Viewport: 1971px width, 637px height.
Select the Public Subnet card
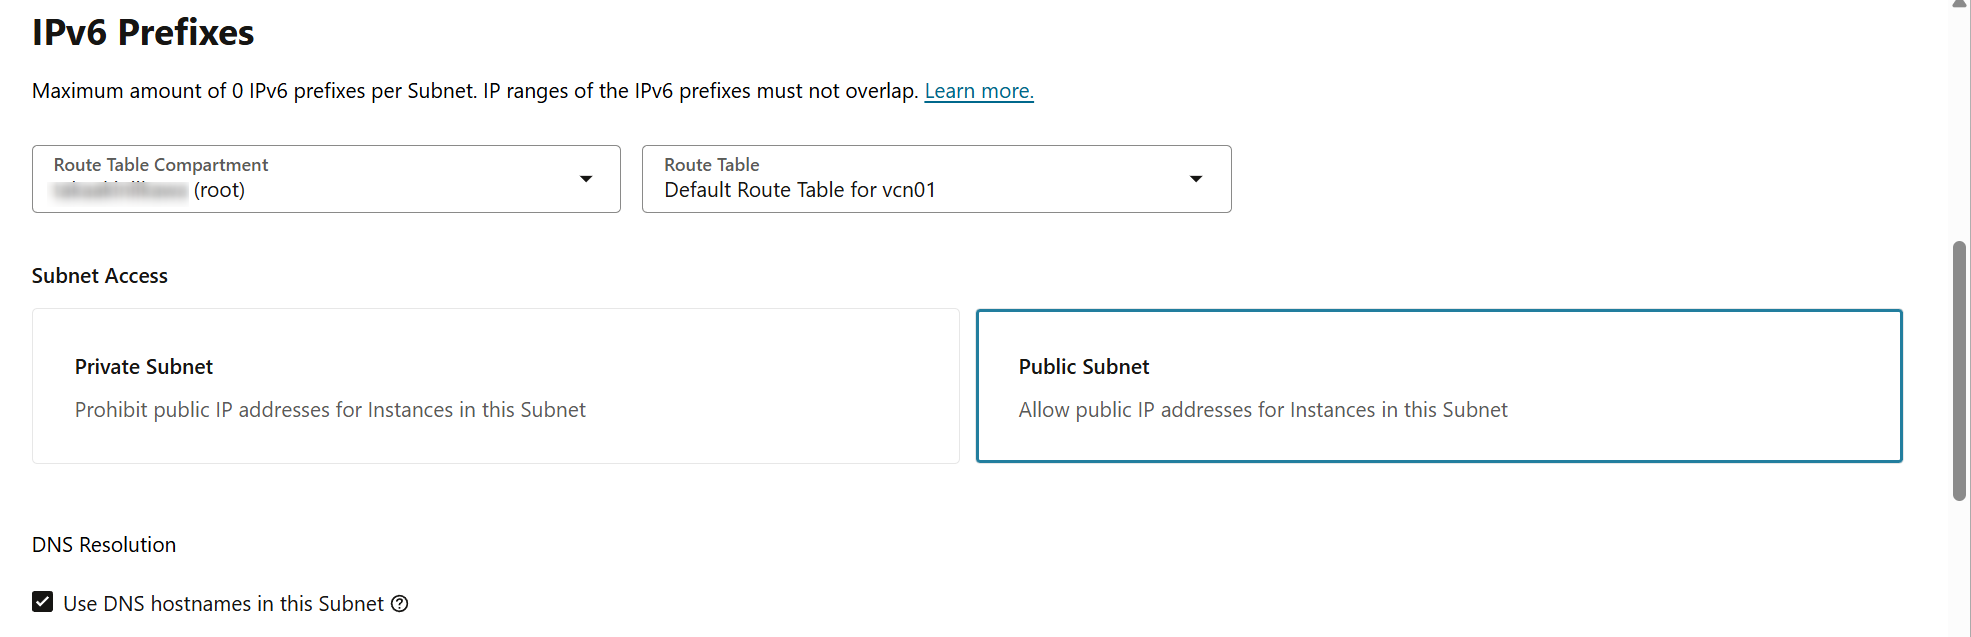[x=1439, y=386]
